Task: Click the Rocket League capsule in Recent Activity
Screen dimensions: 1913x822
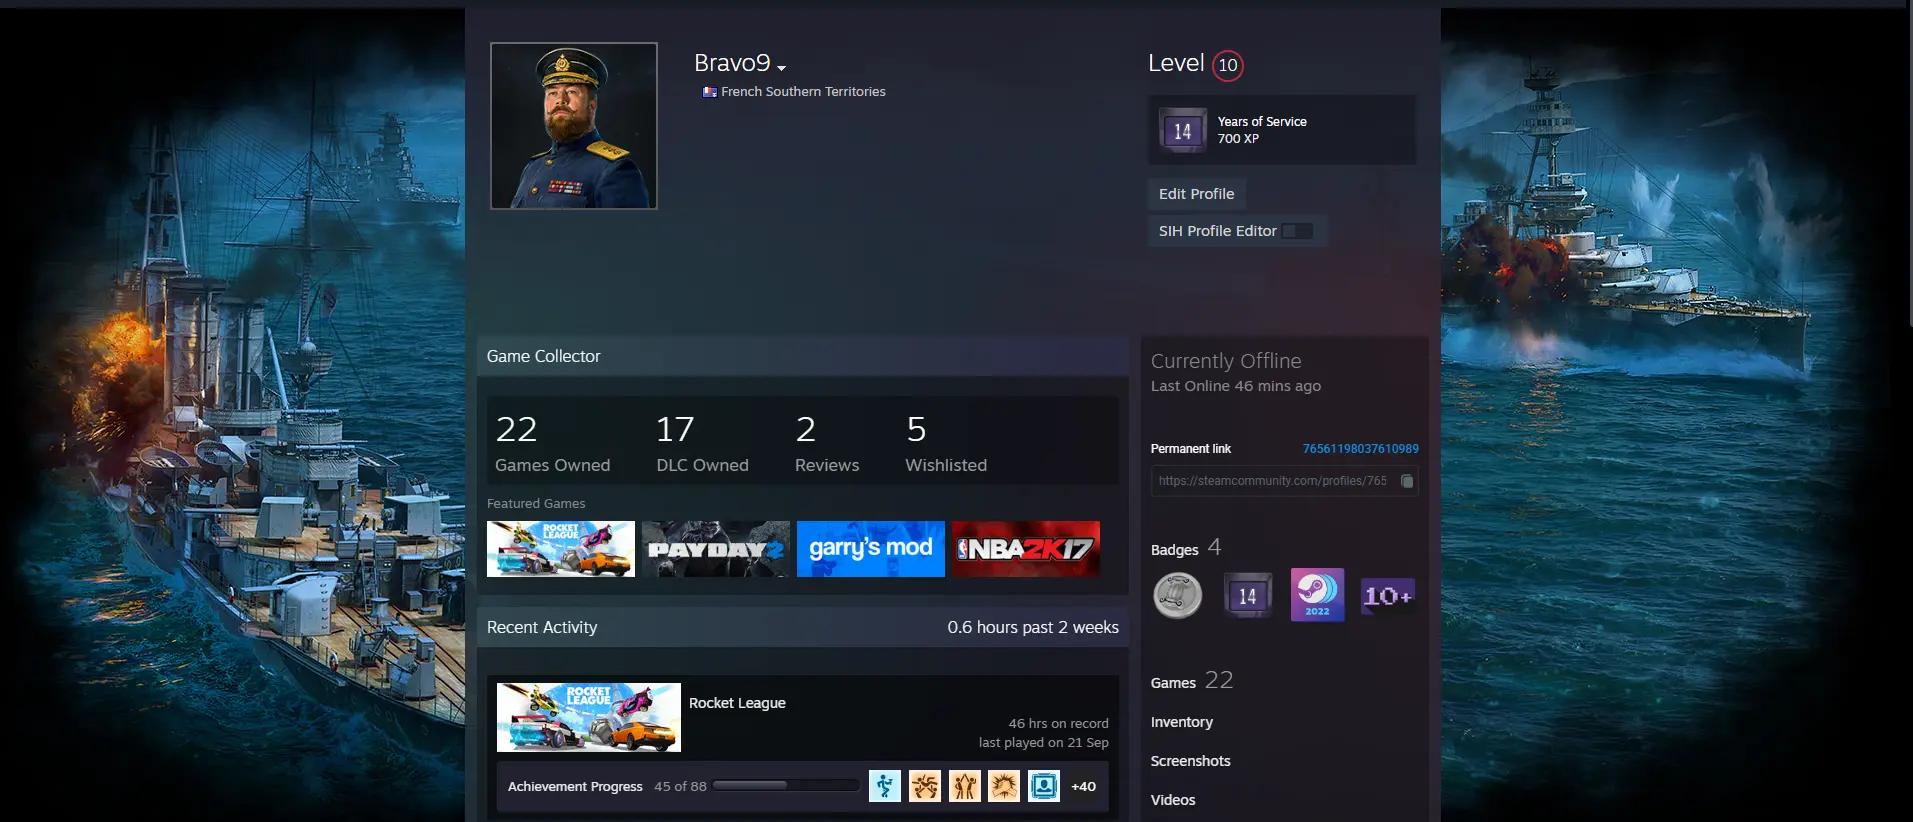Action: (x=589, y=717)
